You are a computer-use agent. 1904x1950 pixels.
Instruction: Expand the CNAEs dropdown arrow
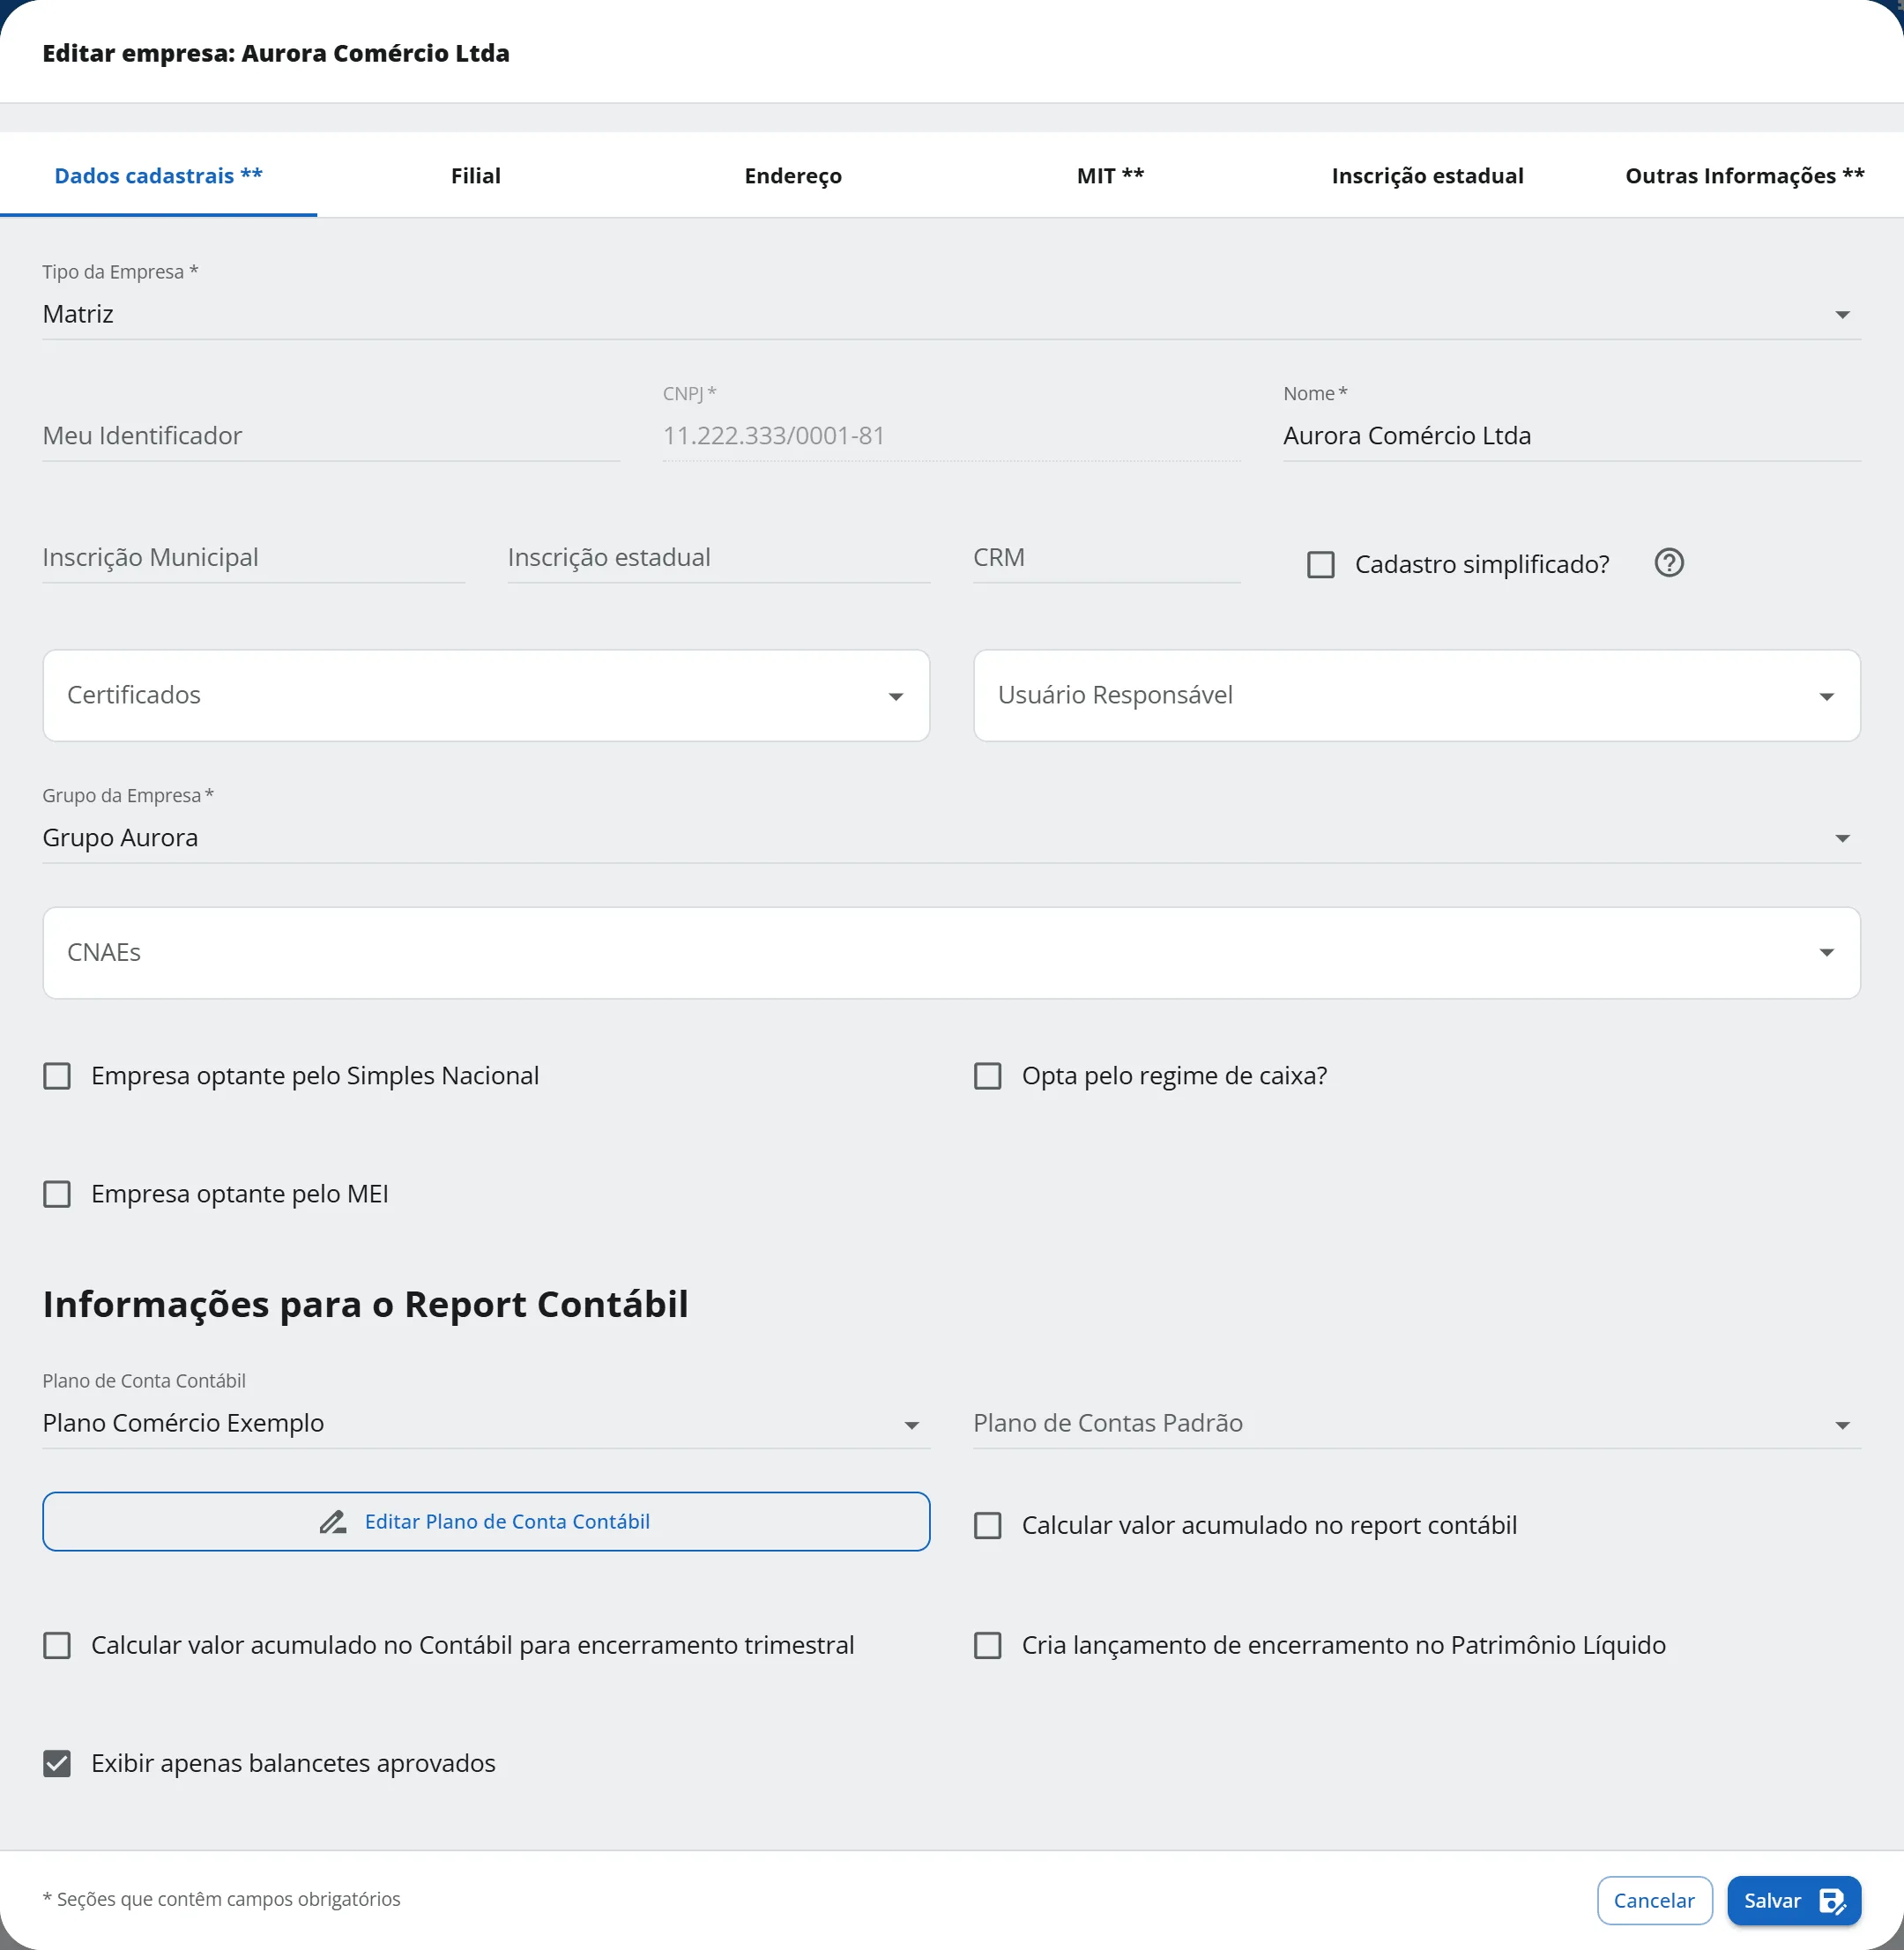tap(1827, 953)
